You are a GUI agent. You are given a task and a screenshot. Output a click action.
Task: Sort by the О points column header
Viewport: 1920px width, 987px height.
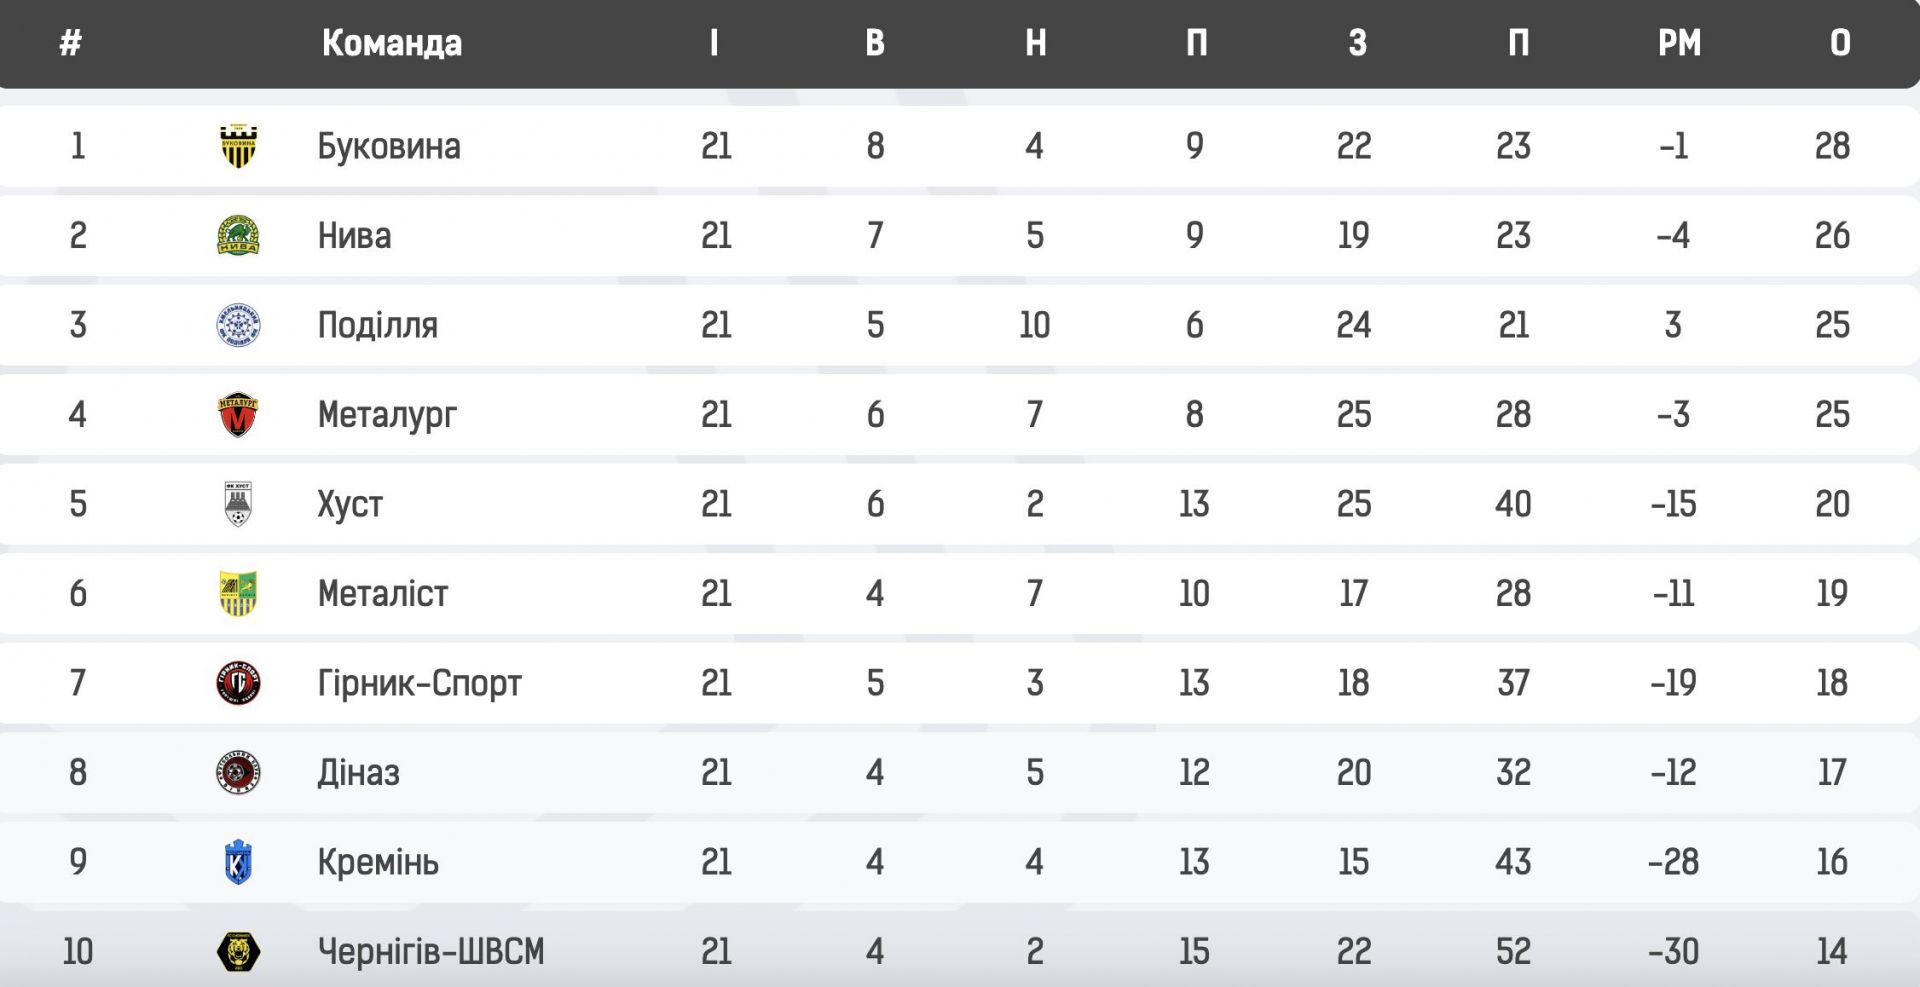1840,43
